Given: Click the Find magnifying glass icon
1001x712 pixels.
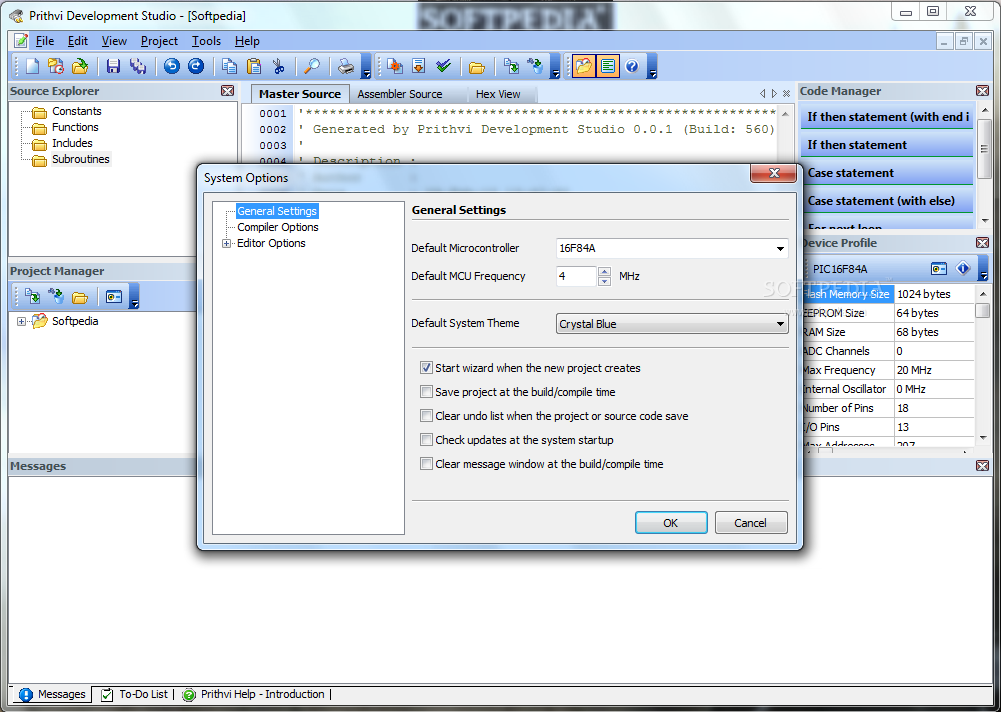Looking at the screenshot, I should click(312, 66).
